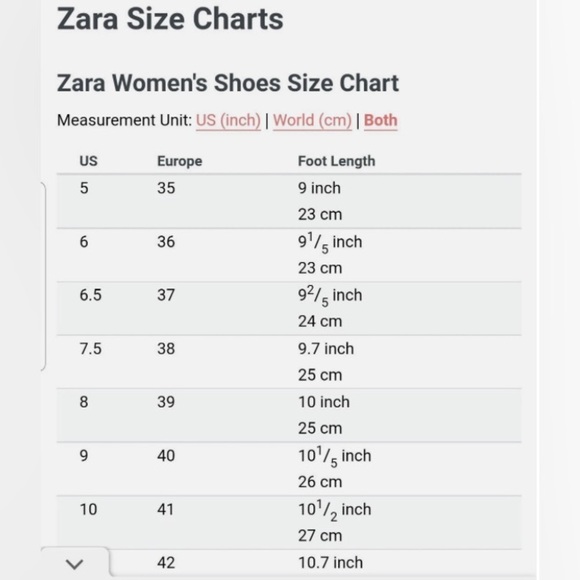Select the row with Europe size 38
Viewport: 580px width, 580px height.
tap(289, 362)
